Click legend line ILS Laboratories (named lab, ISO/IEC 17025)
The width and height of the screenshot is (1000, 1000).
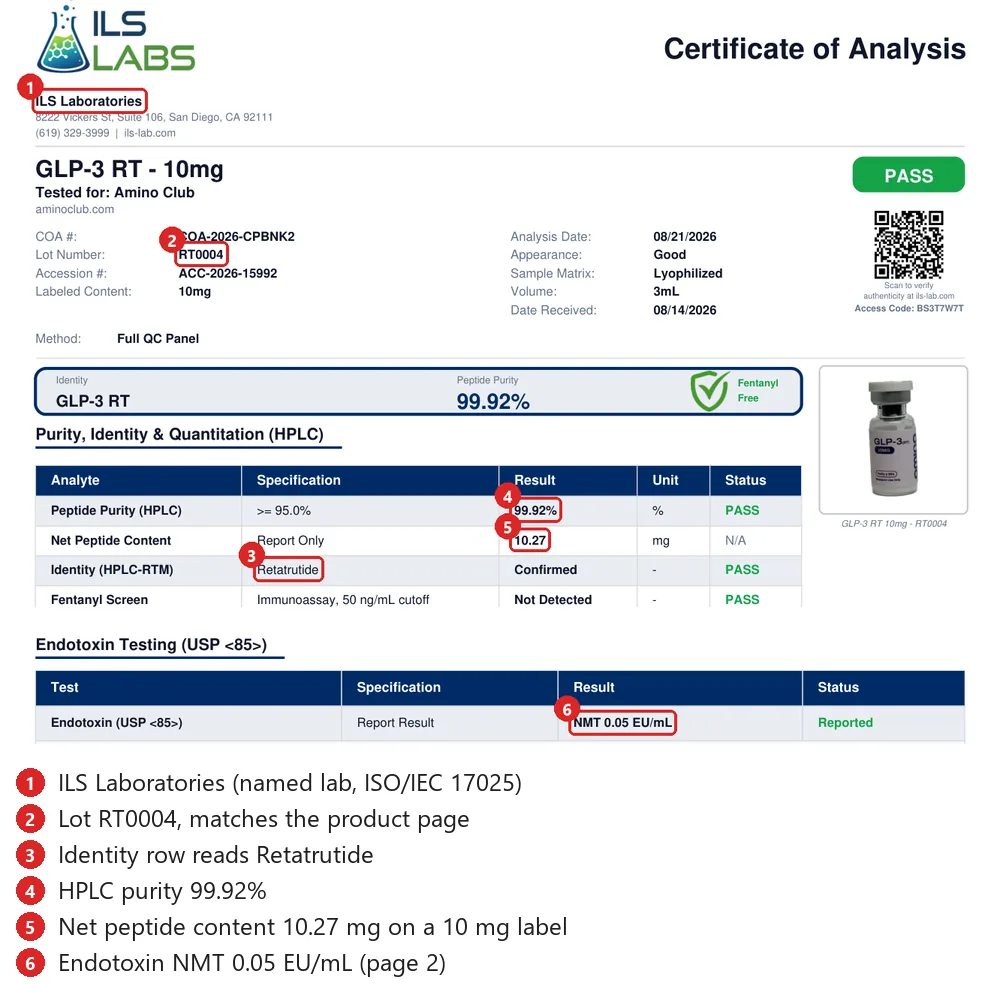point(290,783)
